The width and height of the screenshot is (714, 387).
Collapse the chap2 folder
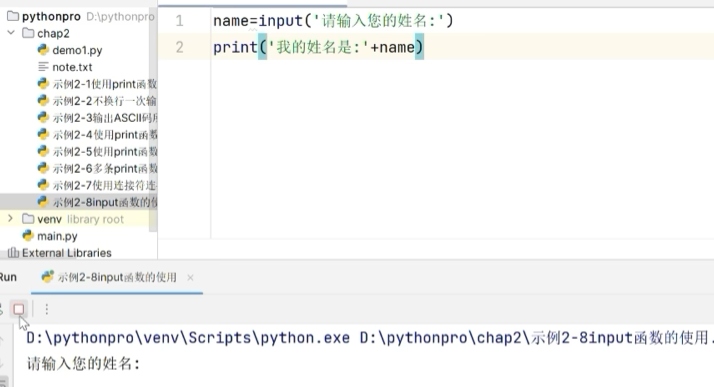pos(11,33)
